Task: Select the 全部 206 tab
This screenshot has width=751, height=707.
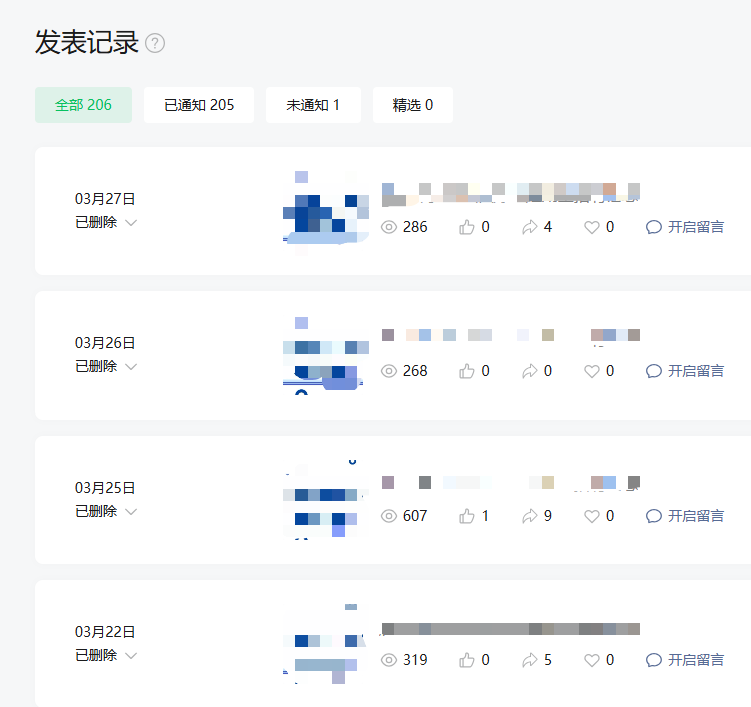Action: pyautogui.click(x=83, y=105)
